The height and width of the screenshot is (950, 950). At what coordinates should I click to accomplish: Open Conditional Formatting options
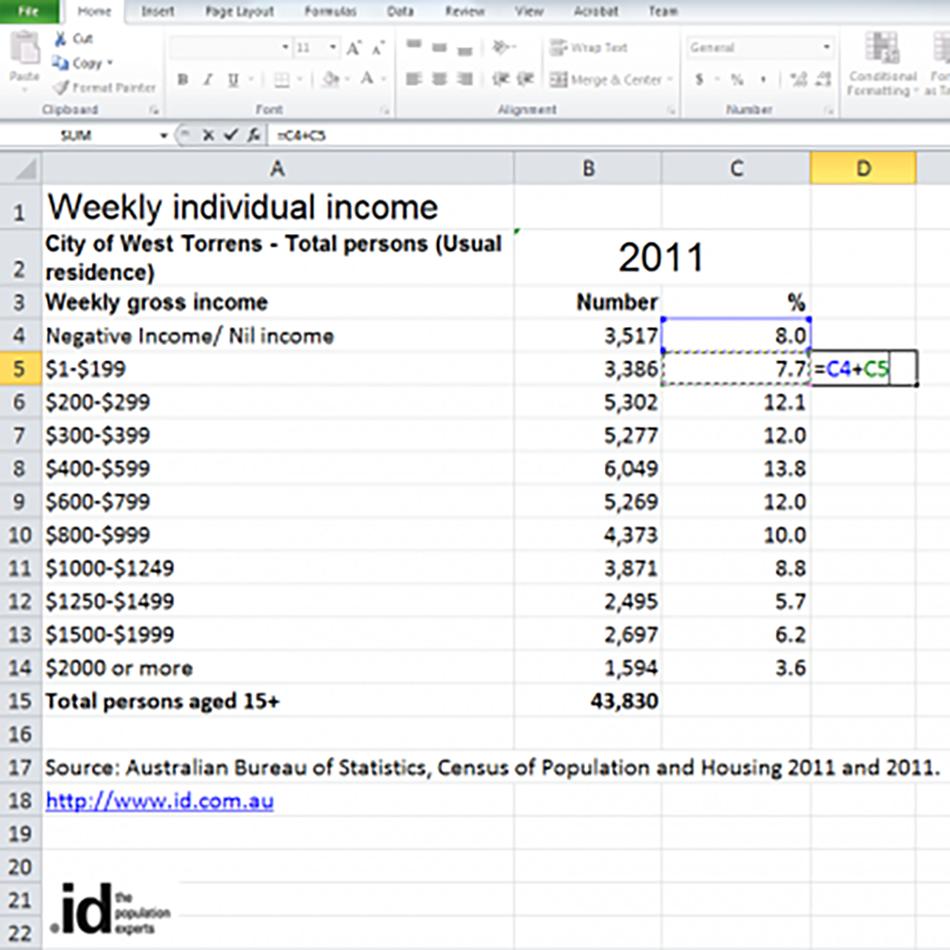click(x=882, y=64)
